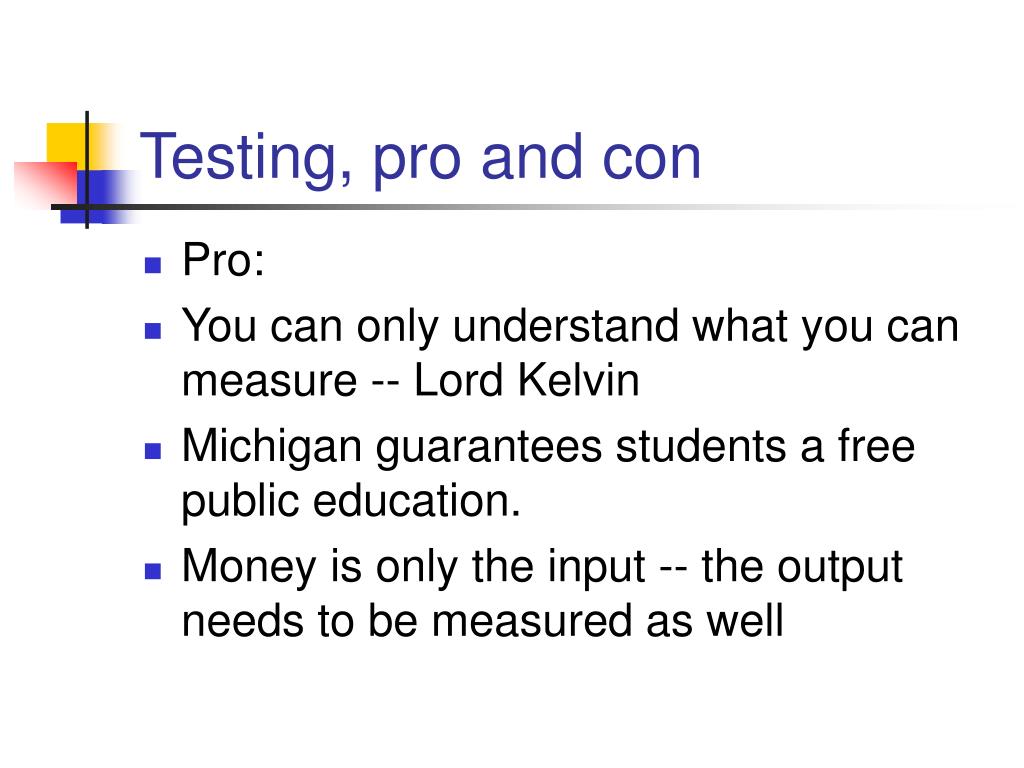
Task: Click the word 'Michigan' in third bullet
Action: [272, 447]
